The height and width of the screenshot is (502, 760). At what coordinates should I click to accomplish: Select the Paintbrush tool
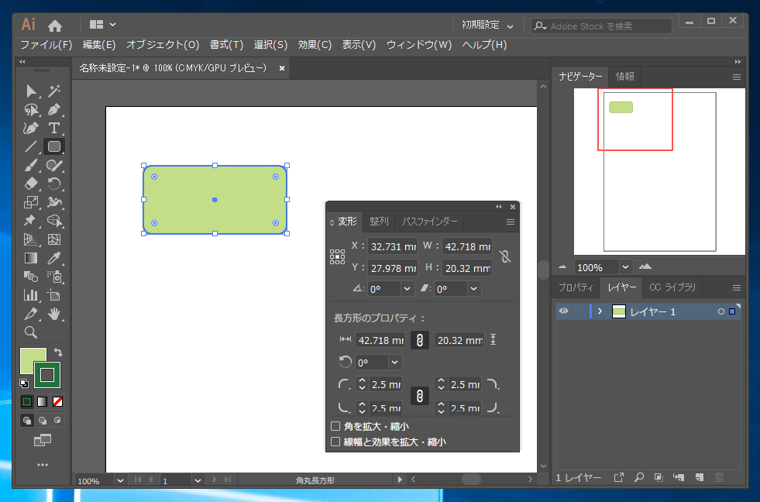31,165
